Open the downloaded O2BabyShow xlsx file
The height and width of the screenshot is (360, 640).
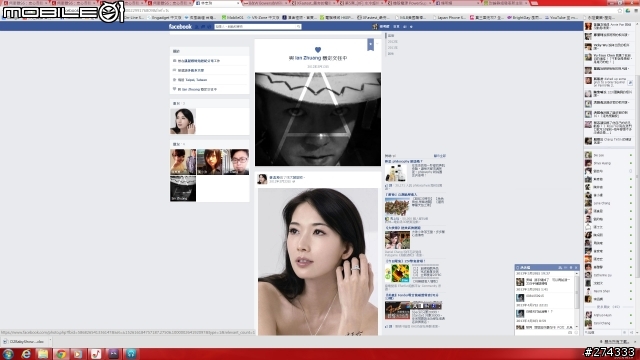tap(24, 342)
